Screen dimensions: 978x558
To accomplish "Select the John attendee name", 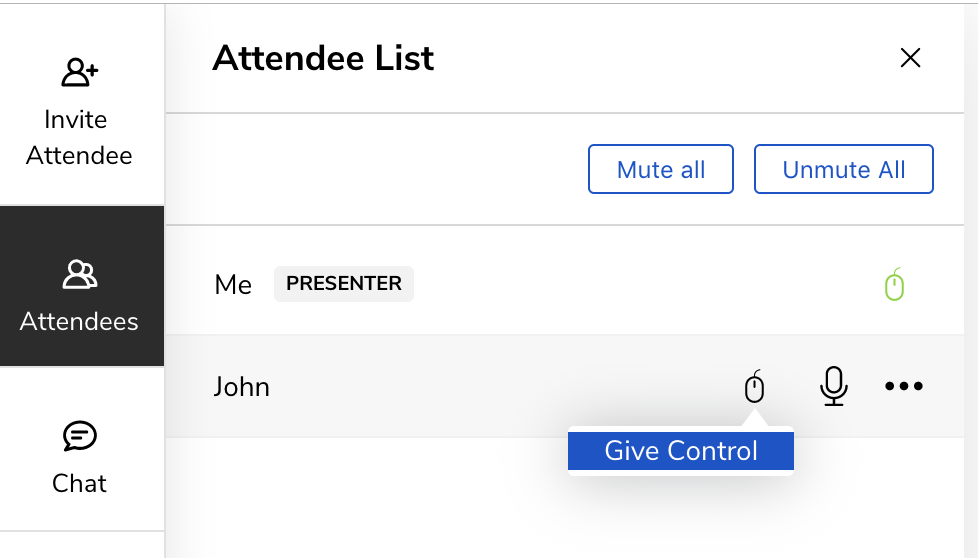I will pos(241,387).
